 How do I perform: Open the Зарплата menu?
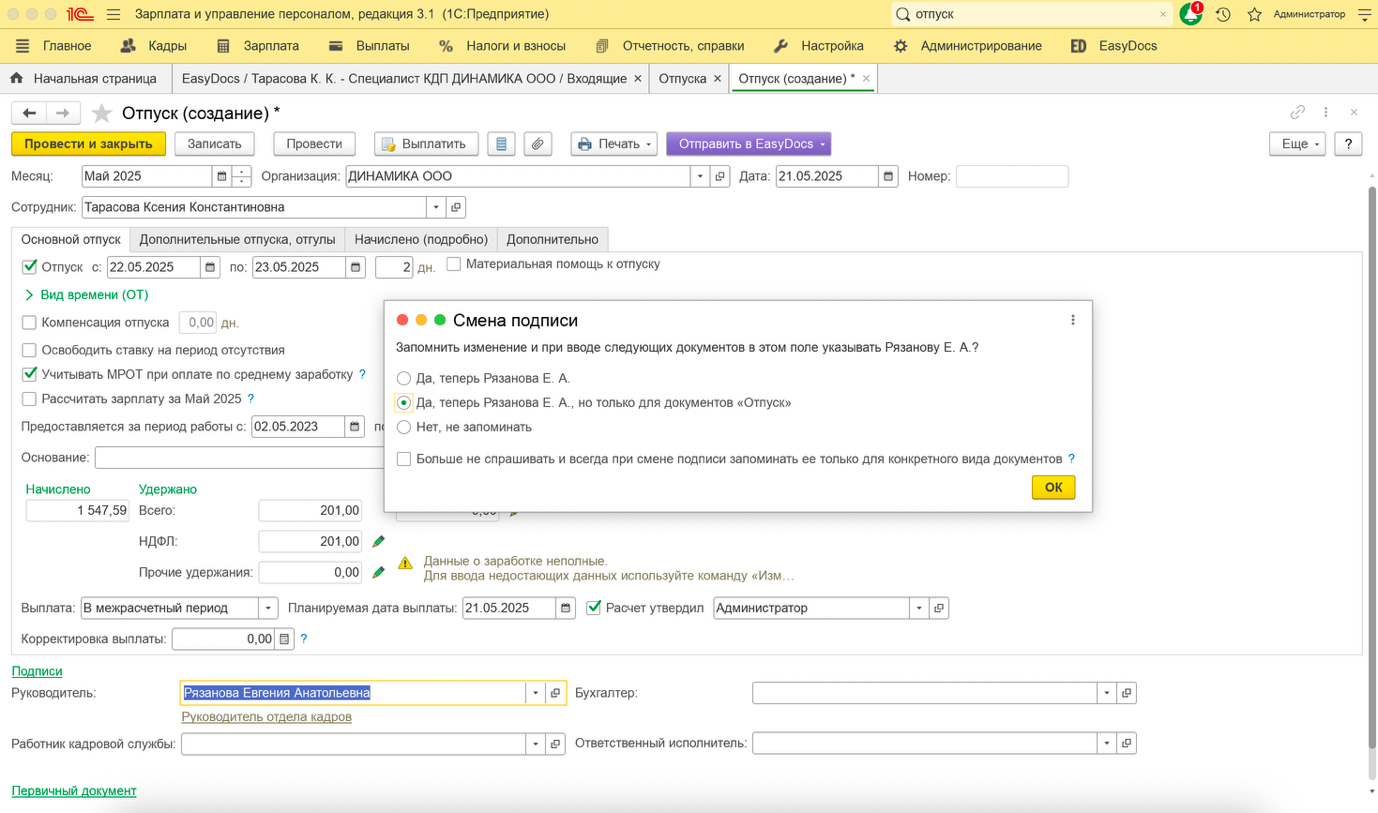pyautogui.click(x=259, y=46)
